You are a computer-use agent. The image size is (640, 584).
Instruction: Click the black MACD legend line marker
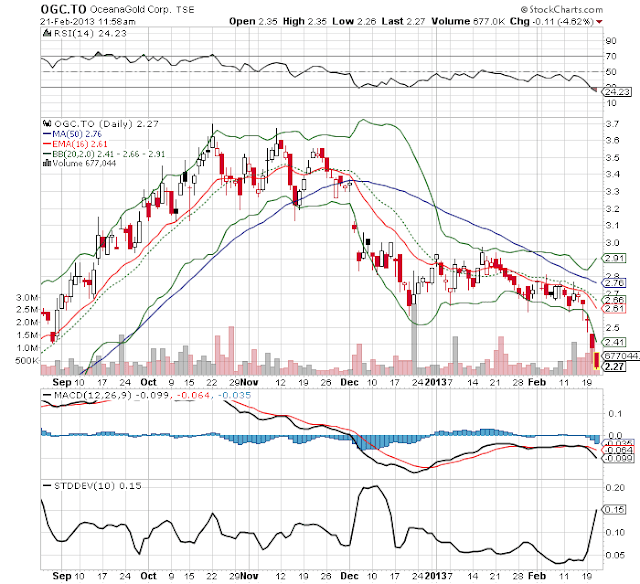click(47, 395)
